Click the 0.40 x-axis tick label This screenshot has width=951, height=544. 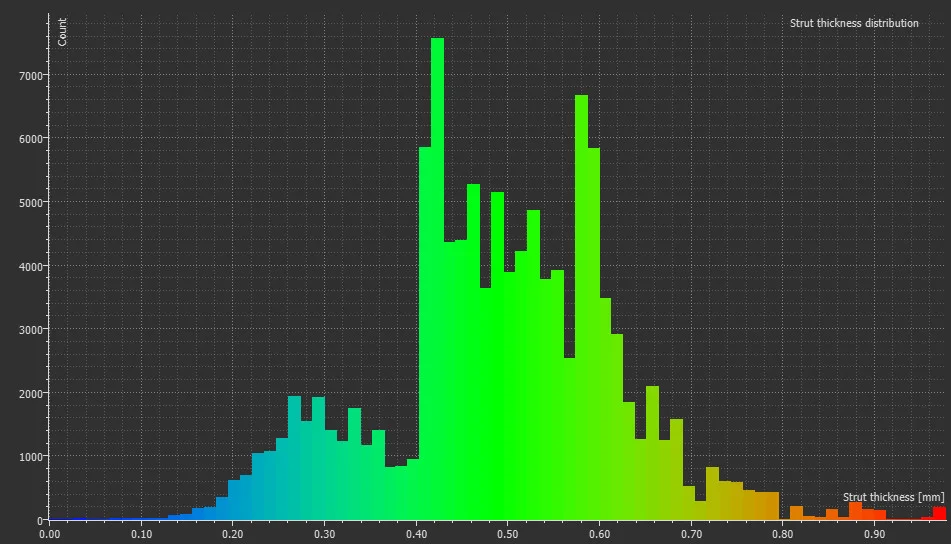[x=416, y=534]
